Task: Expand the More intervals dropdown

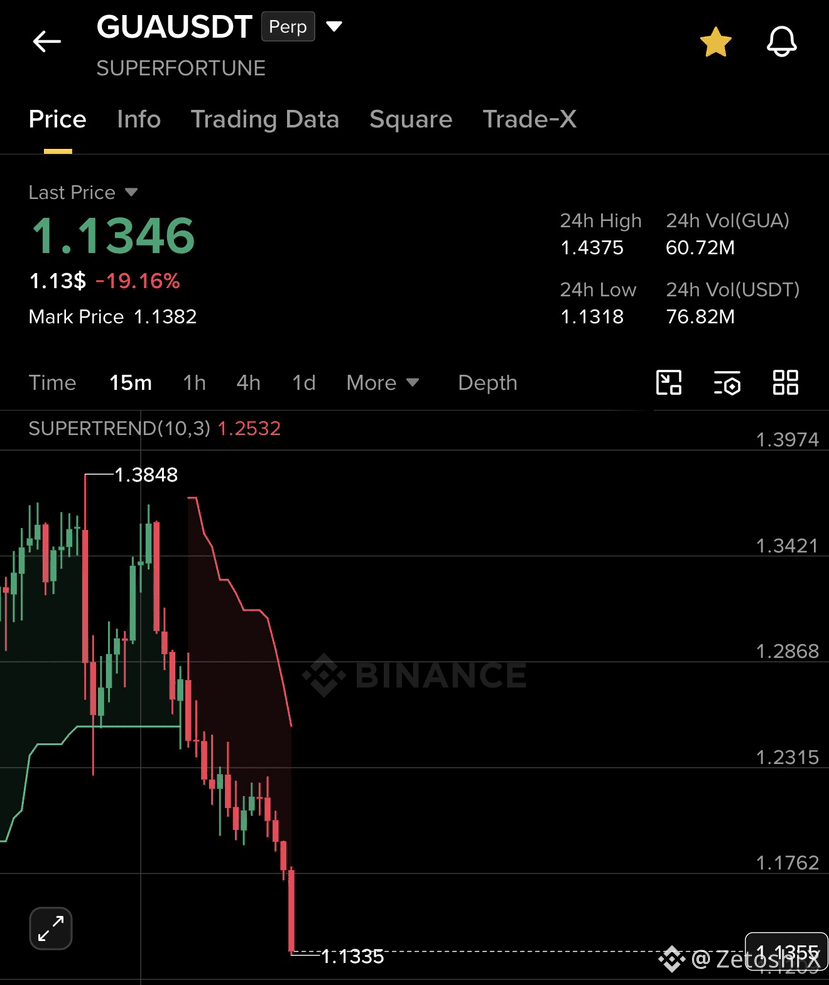Action: (x=382, y=383)
